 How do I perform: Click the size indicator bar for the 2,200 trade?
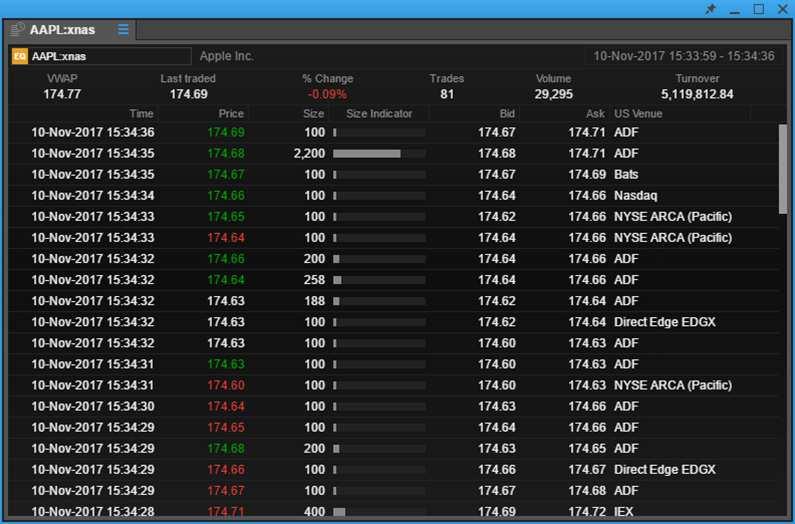[379, 153]
